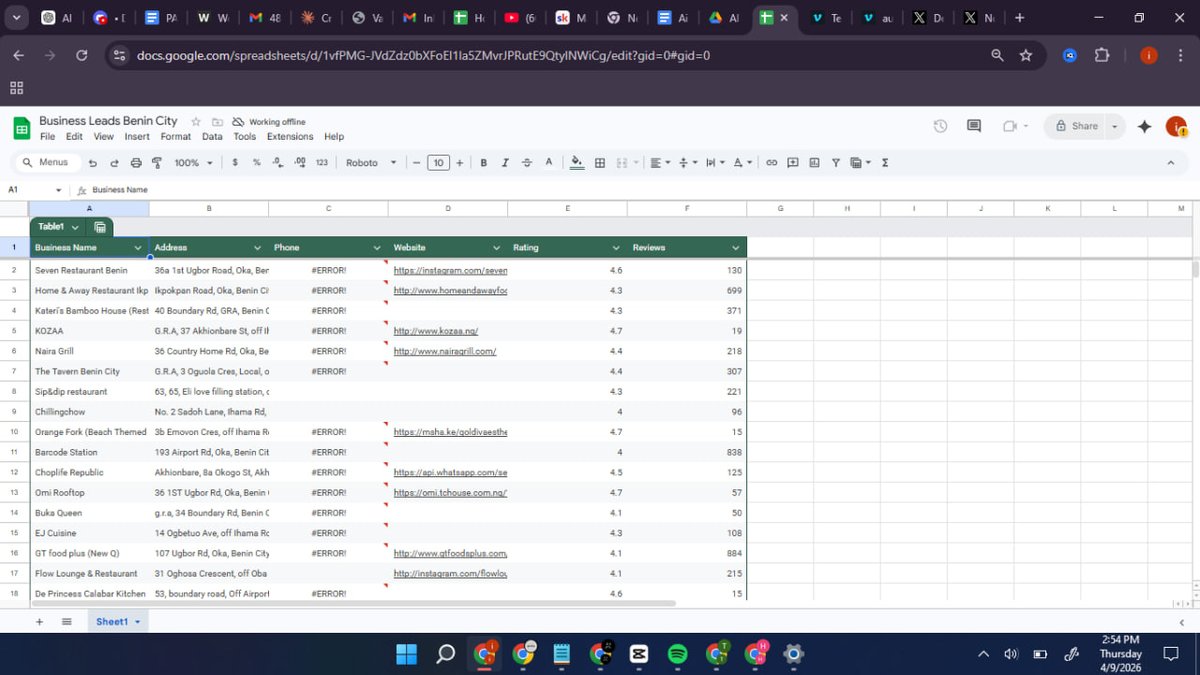Collapse the toolbar with the up chevron
1200x675 pixels.
1171,163
